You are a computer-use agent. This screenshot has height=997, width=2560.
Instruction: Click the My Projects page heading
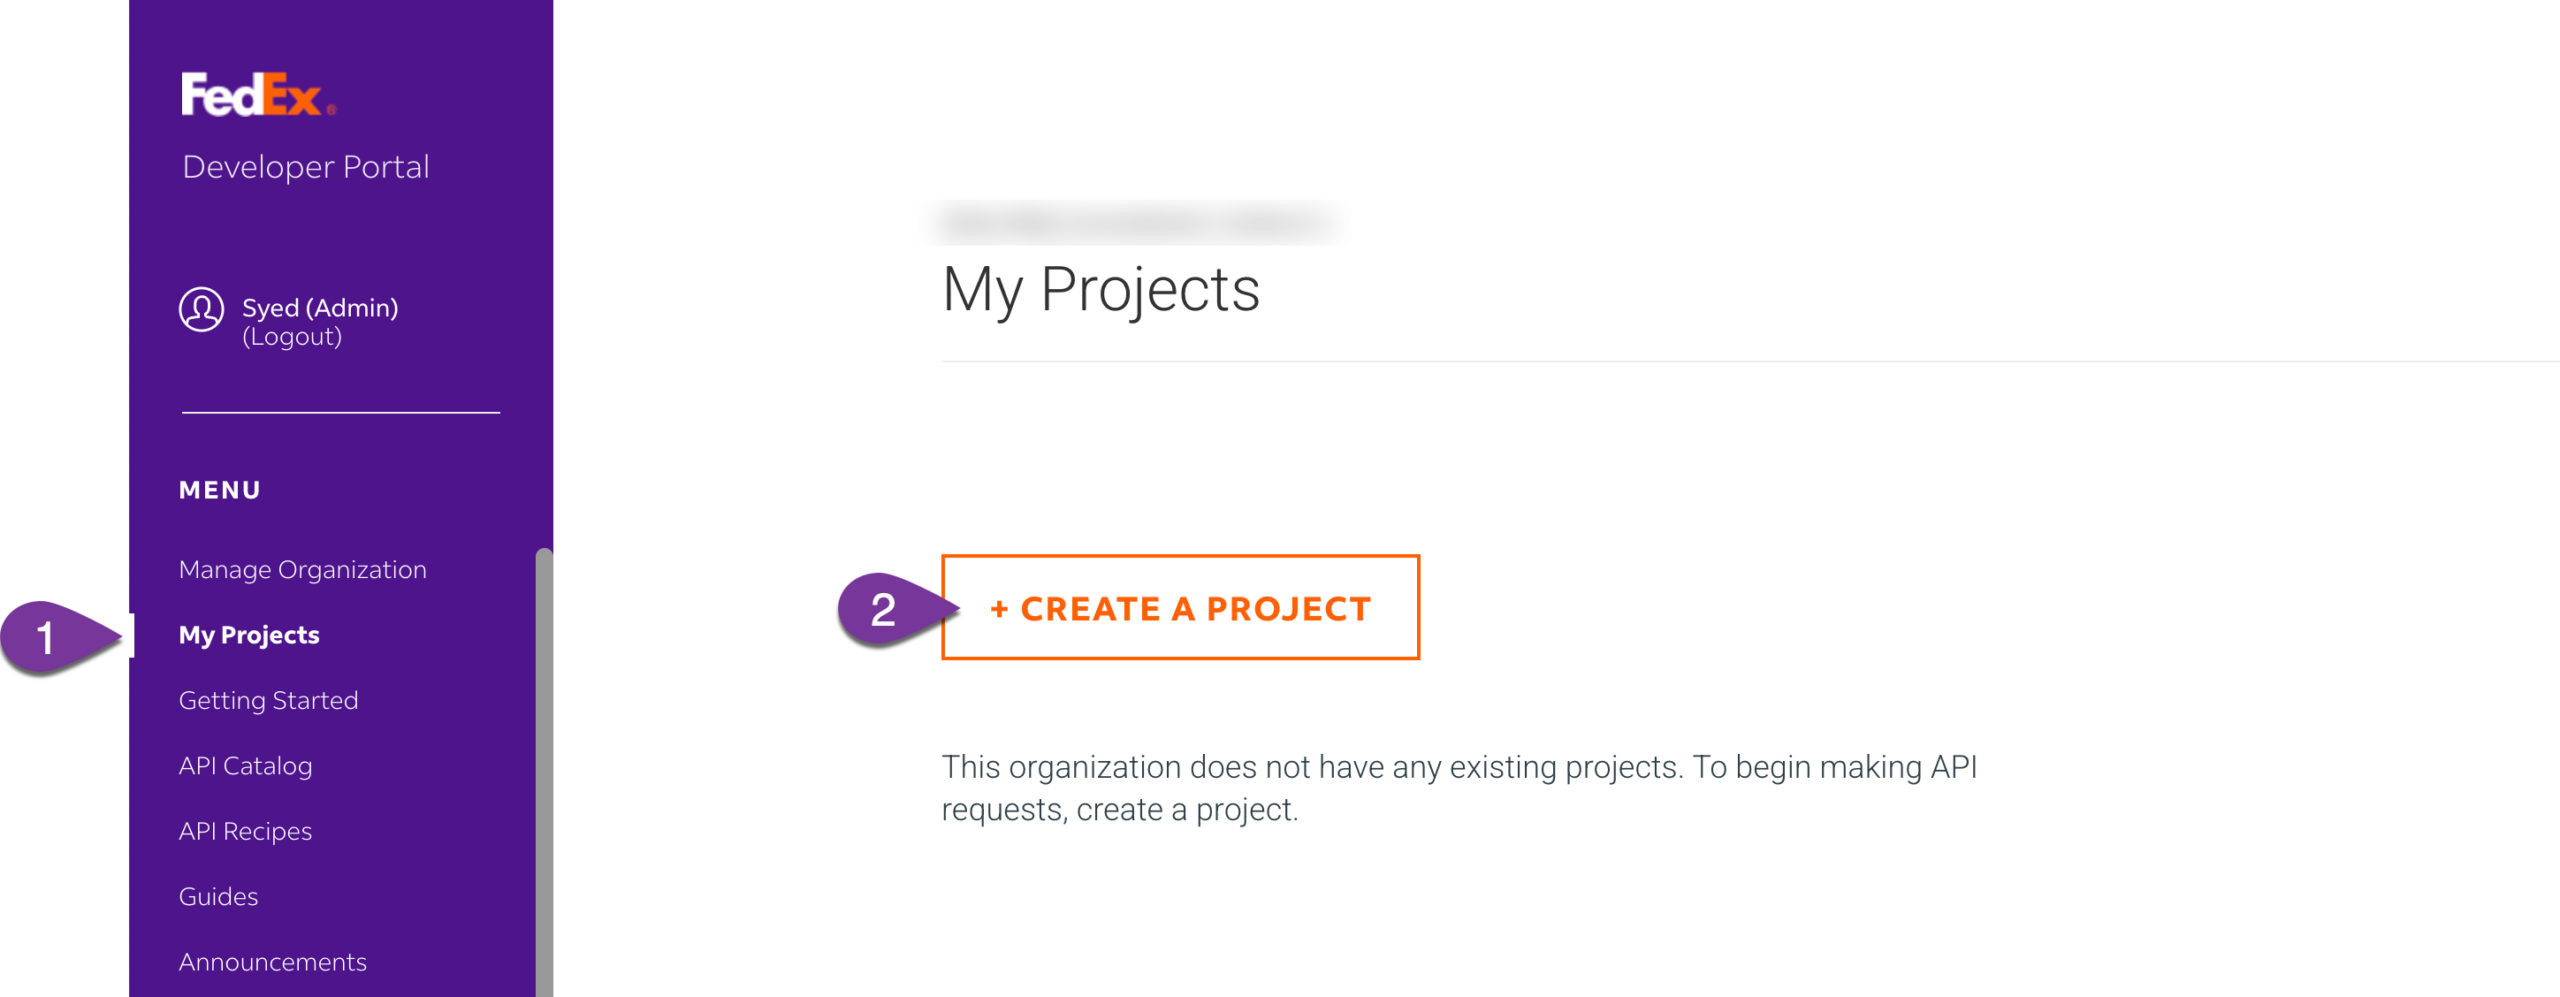pyautogui.click(x=1100, y=290)
